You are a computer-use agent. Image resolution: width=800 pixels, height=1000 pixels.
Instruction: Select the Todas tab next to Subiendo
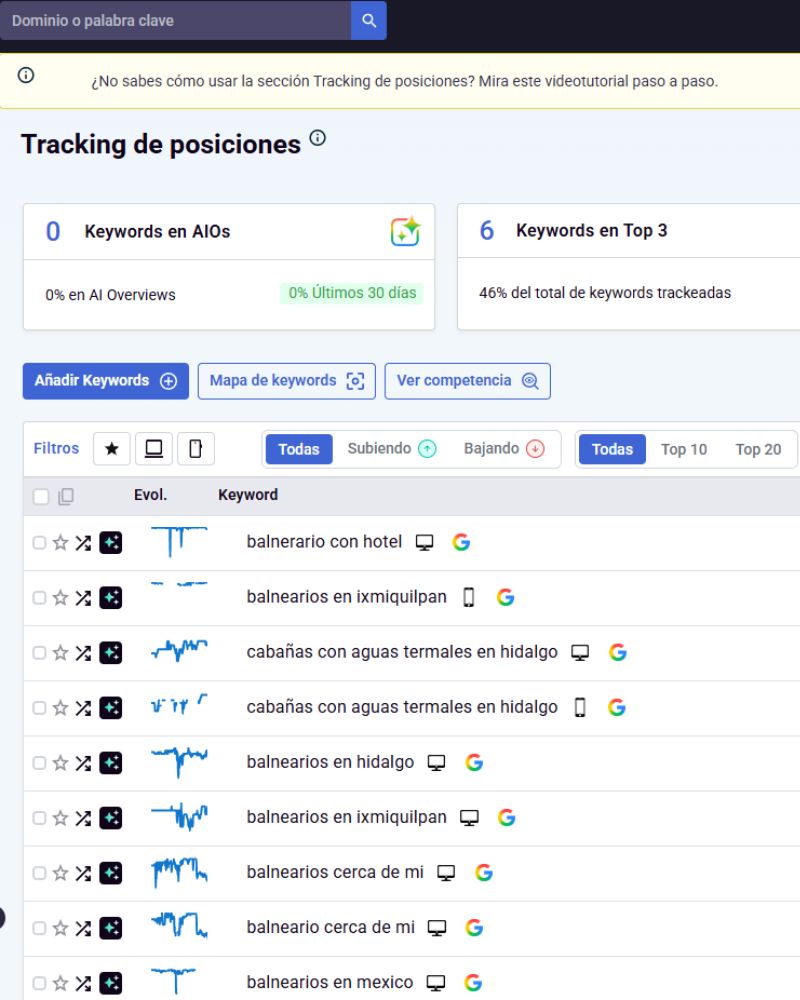pos(299,449)
